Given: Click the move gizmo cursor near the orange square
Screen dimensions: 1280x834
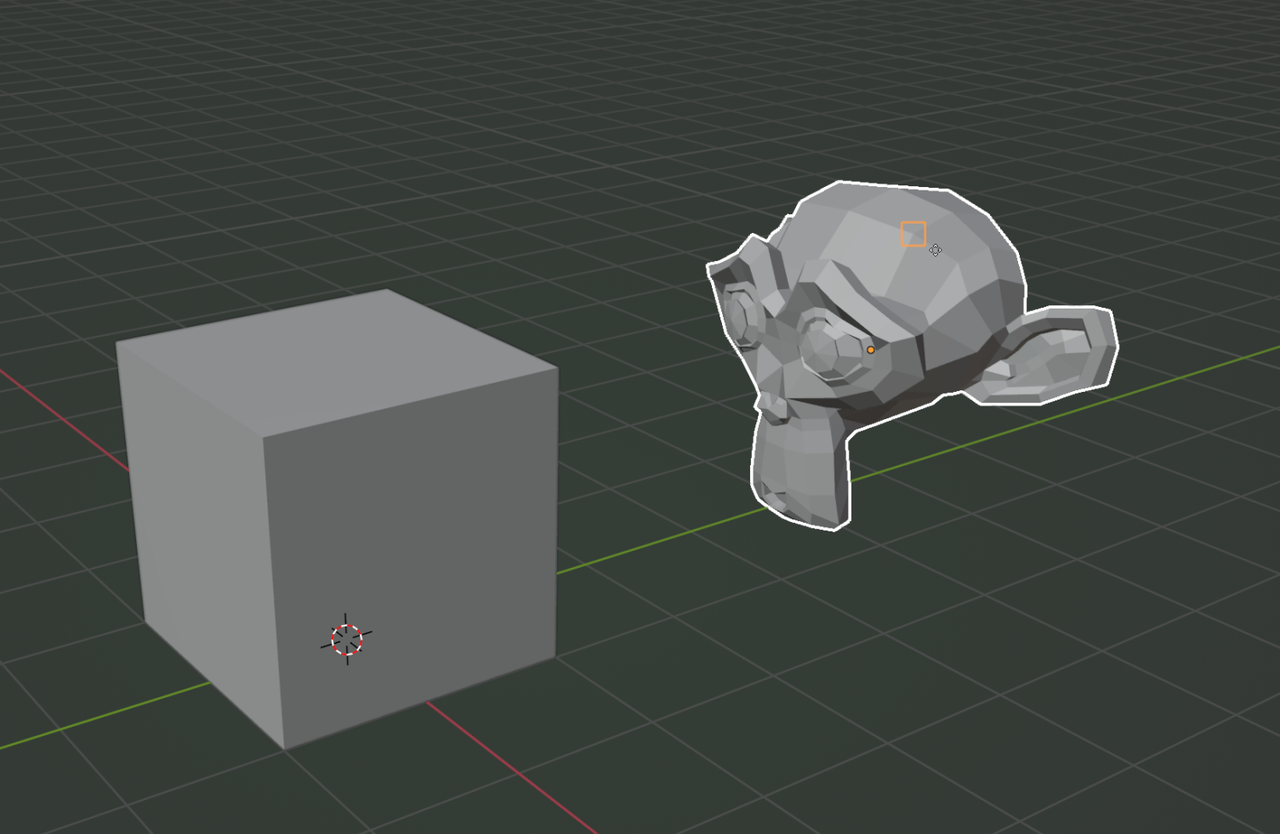Looking at the screenshot, I should point(936,250).
